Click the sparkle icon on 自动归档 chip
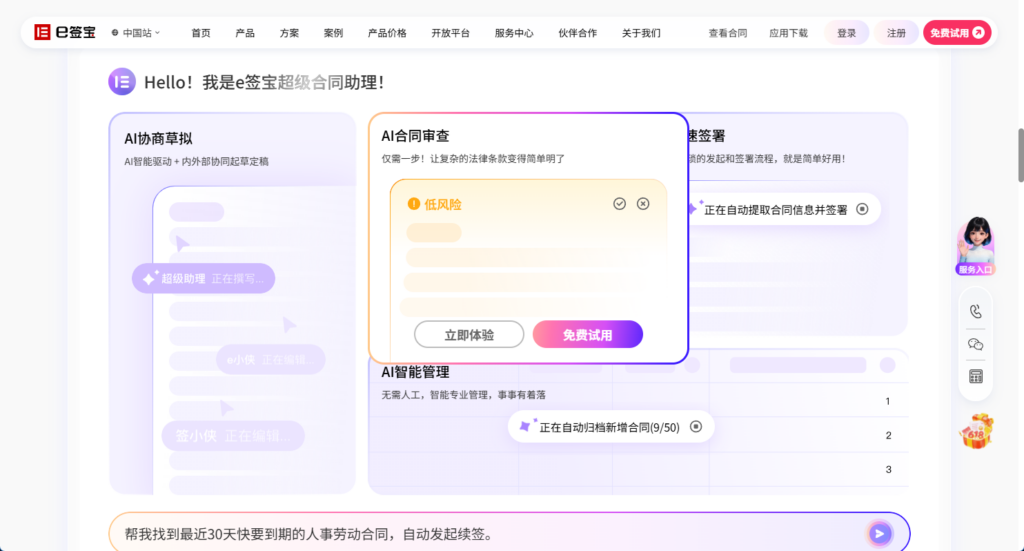The width and height of the screenshot is (1024, 551). pos(526,426)
